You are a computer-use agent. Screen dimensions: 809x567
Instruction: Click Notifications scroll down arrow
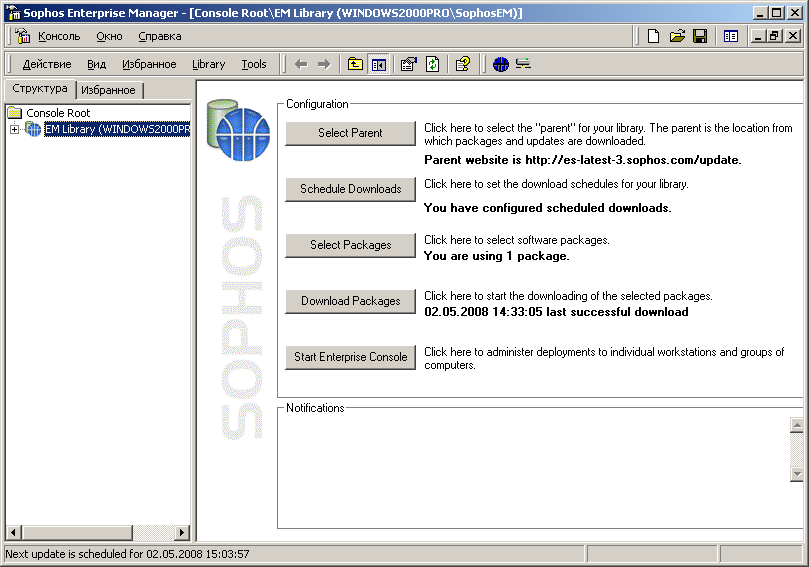pos(797,474)
